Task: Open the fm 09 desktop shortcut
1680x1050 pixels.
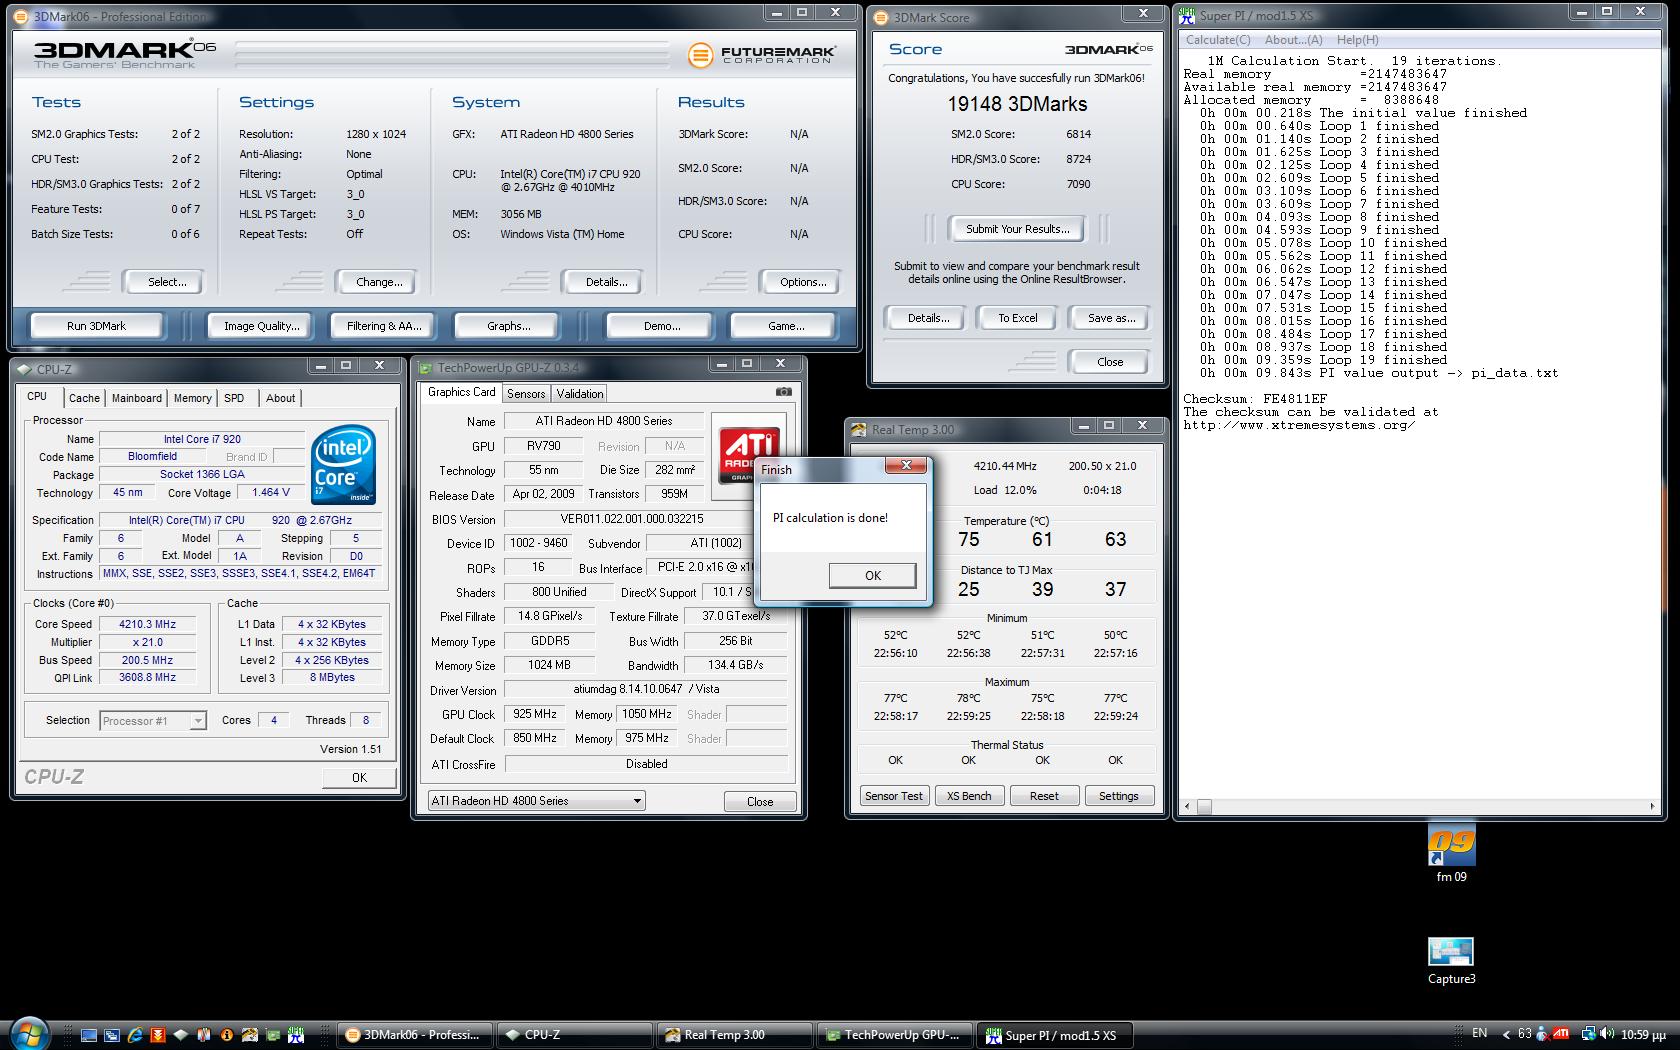Action: pyautogui.click(x=1451, y=855)
